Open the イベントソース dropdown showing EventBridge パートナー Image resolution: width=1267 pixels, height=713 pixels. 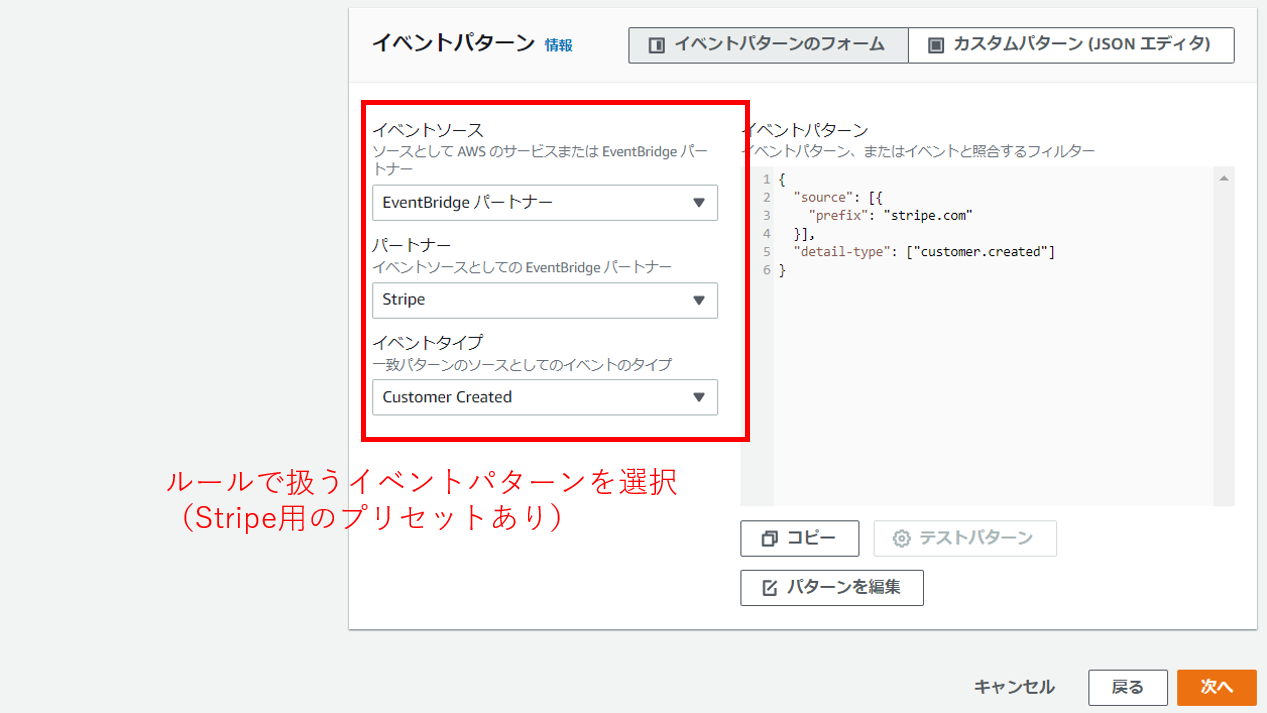(545, 202)
